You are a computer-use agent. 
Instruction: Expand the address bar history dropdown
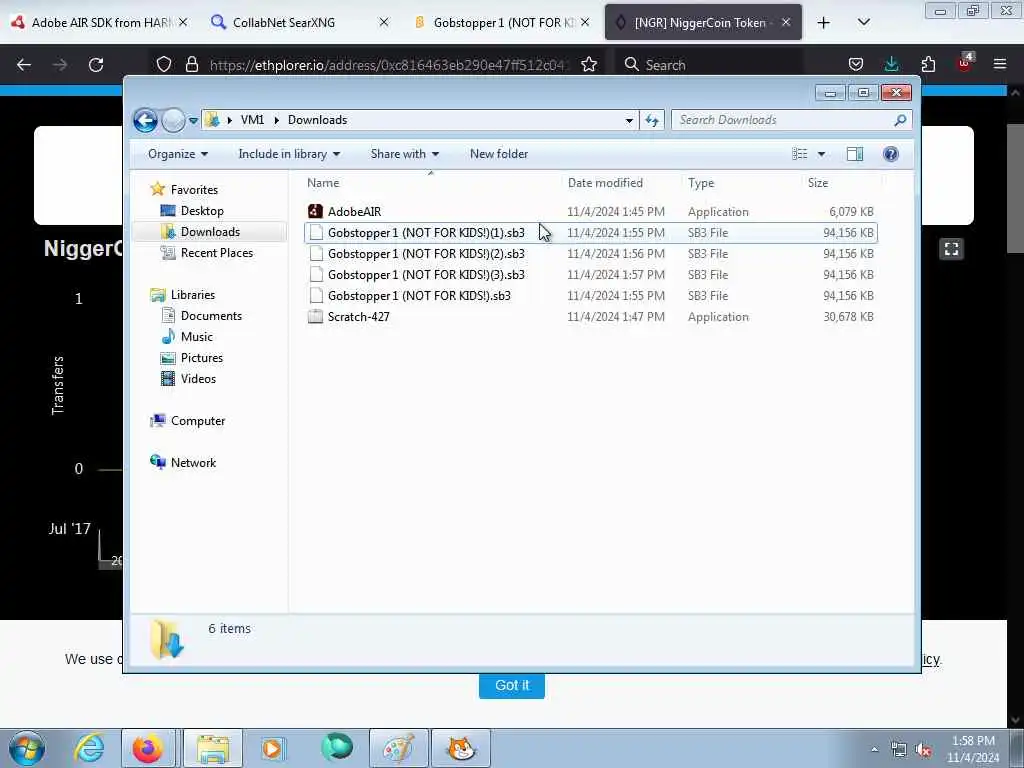(629, 120)
